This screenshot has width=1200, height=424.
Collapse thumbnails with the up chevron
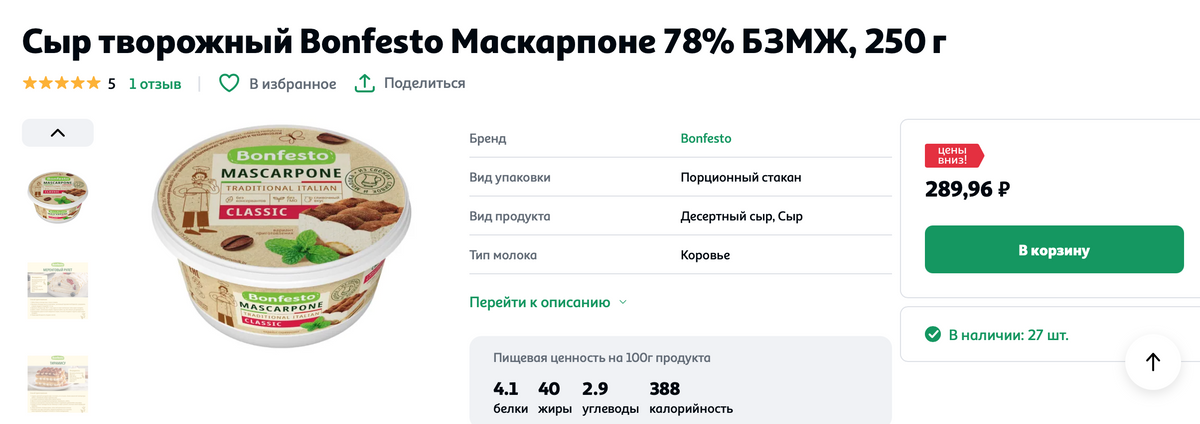tap(57, 133)
